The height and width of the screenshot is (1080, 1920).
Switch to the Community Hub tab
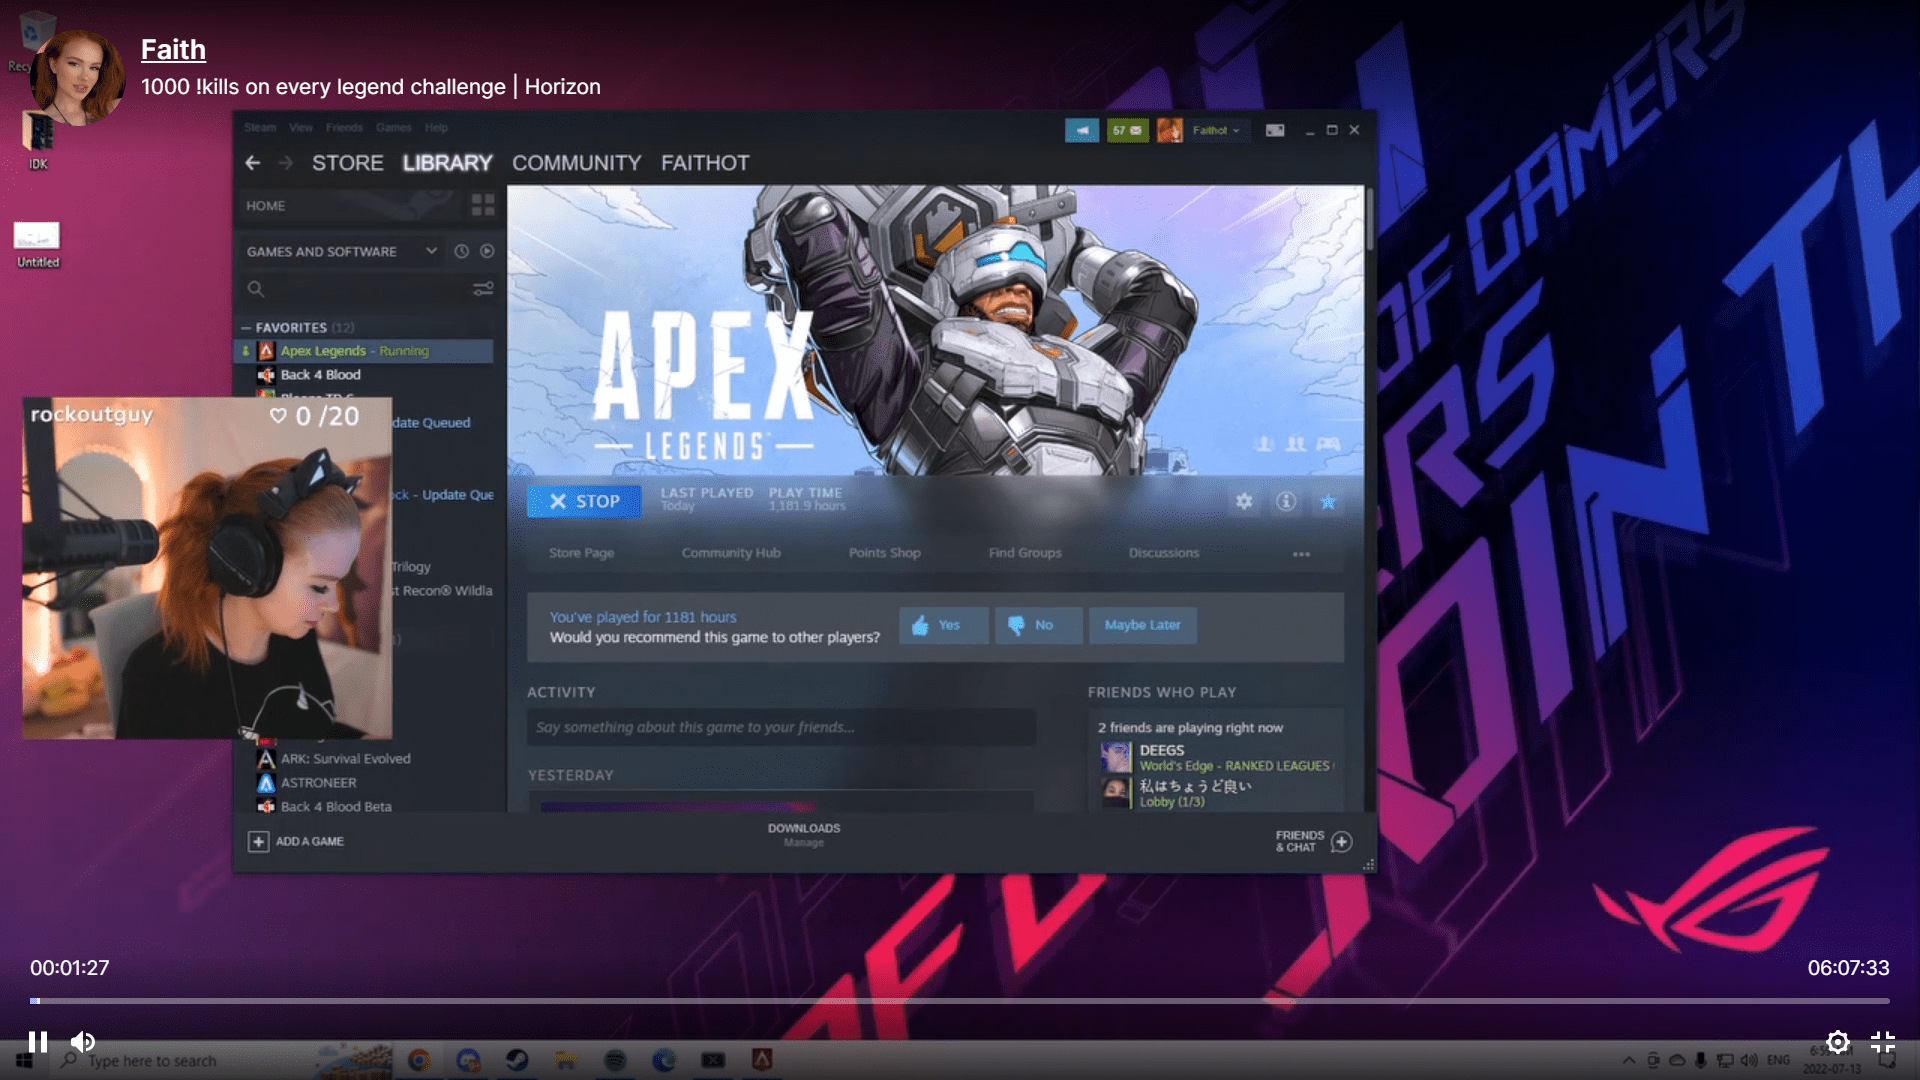pyautogui.click(x=731, y=553)
